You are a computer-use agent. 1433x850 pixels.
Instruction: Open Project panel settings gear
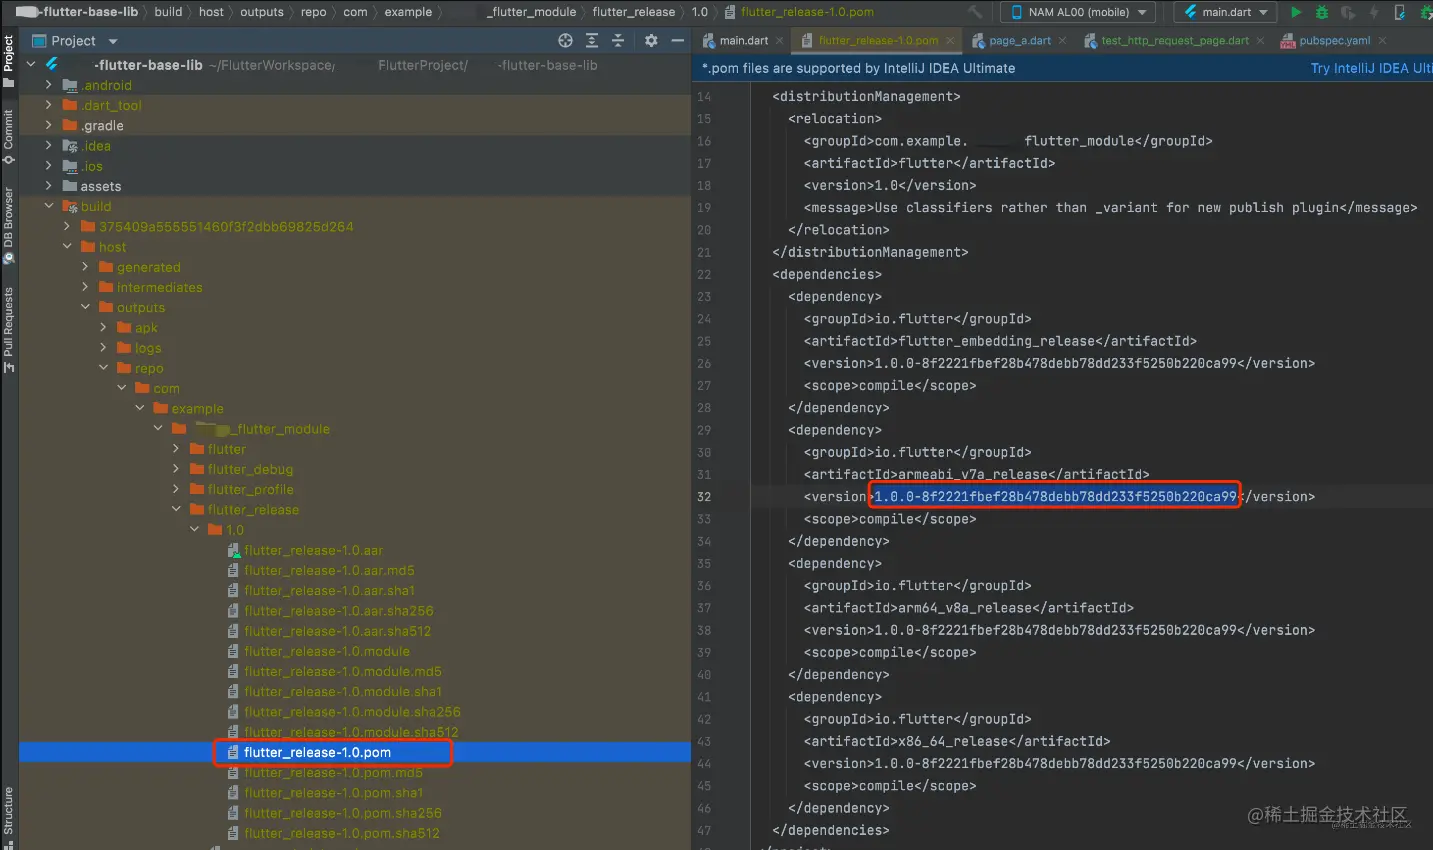point(651,40)
